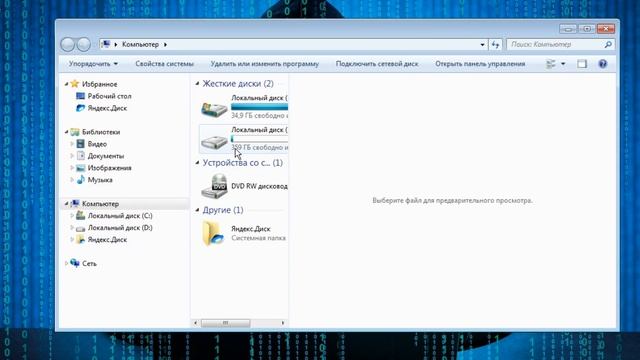Image resolution: width=640 pixels, height=360 pixels.
Task: Click the Desktop icon under Favorites
Action: 80,96
